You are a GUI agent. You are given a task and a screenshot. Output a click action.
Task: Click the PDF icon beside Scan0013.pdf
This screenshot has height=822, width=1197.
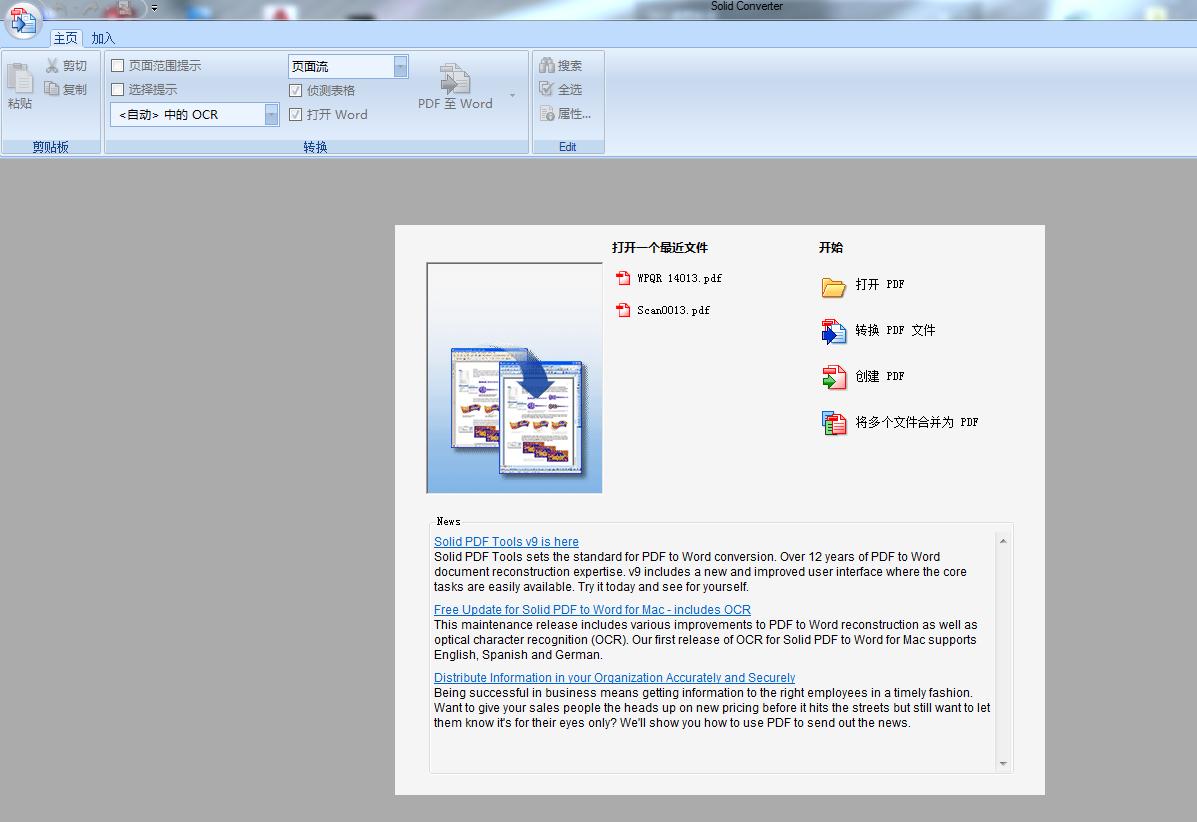pos(623,310)
